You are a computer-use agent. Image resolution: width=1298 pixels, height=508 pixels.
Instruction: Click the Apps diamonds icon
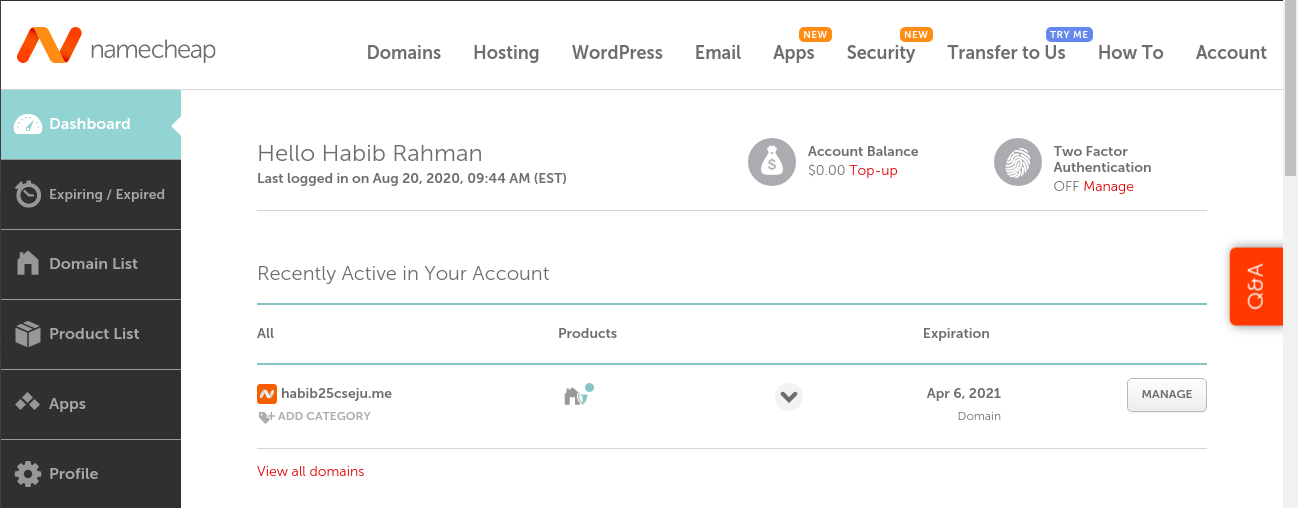click(x=28, y=404)
